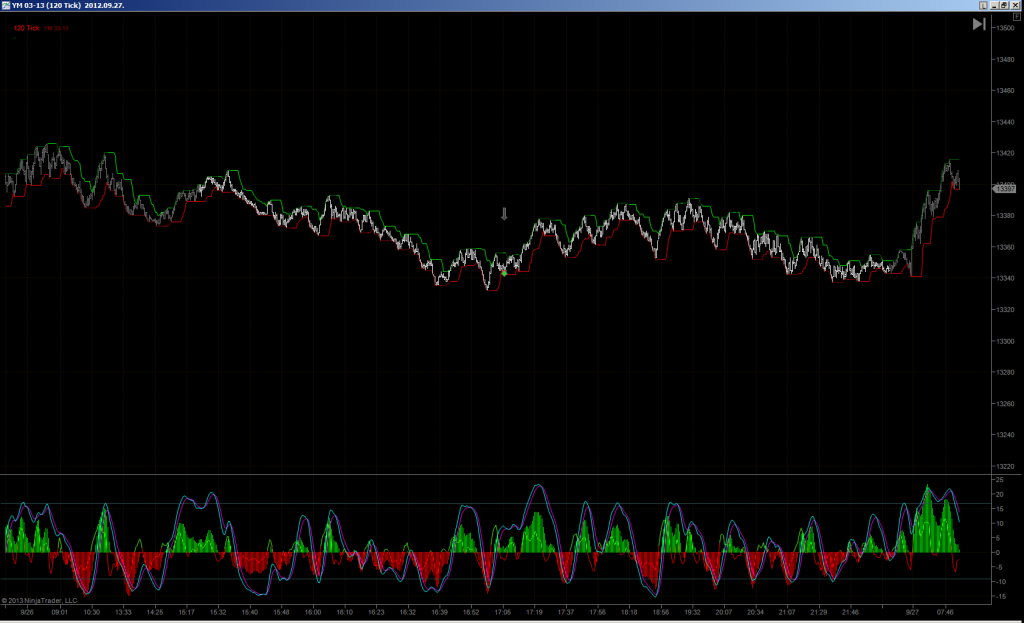Click the 10:30 time axis label
The height and width of the screenshot is (623, 1024).
point(91,613)
